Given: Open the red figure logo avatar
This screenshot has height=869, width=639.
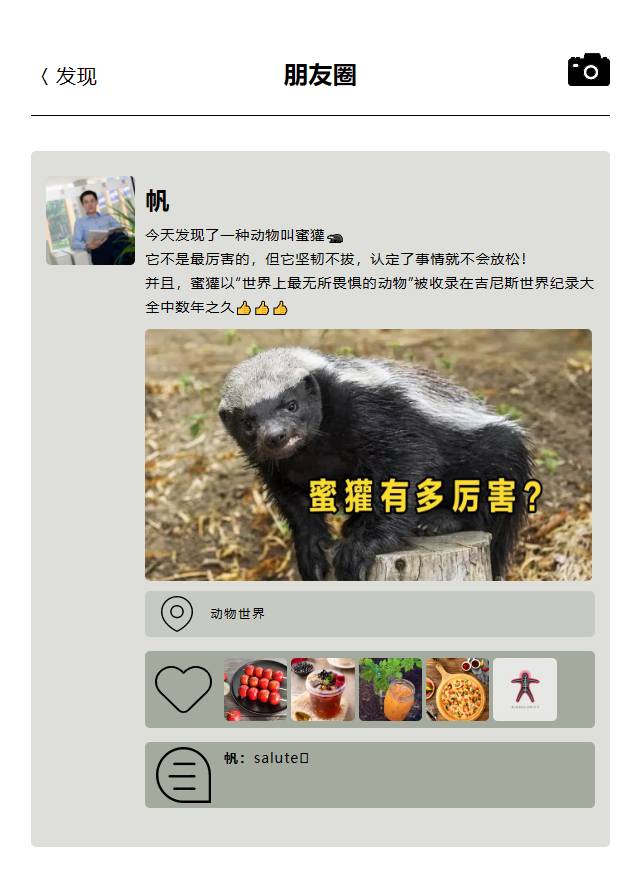Looking at the screenshot, I should 525,689.
